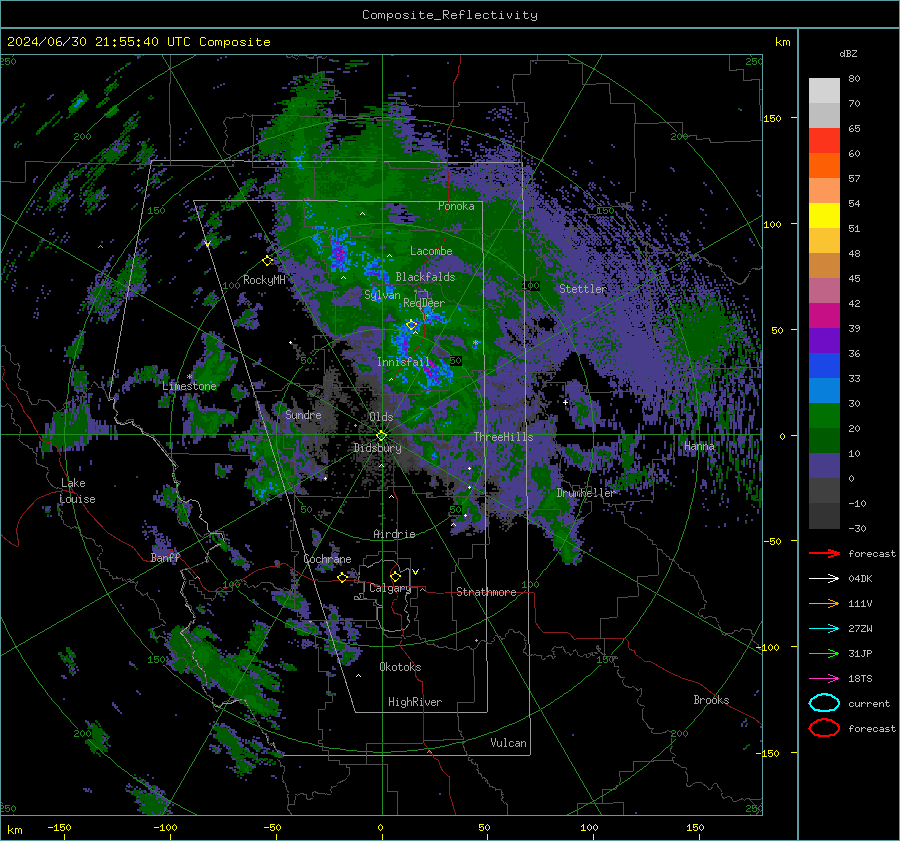
Task: Select the white 04DK arrow symbol
Action: [824, 578]
